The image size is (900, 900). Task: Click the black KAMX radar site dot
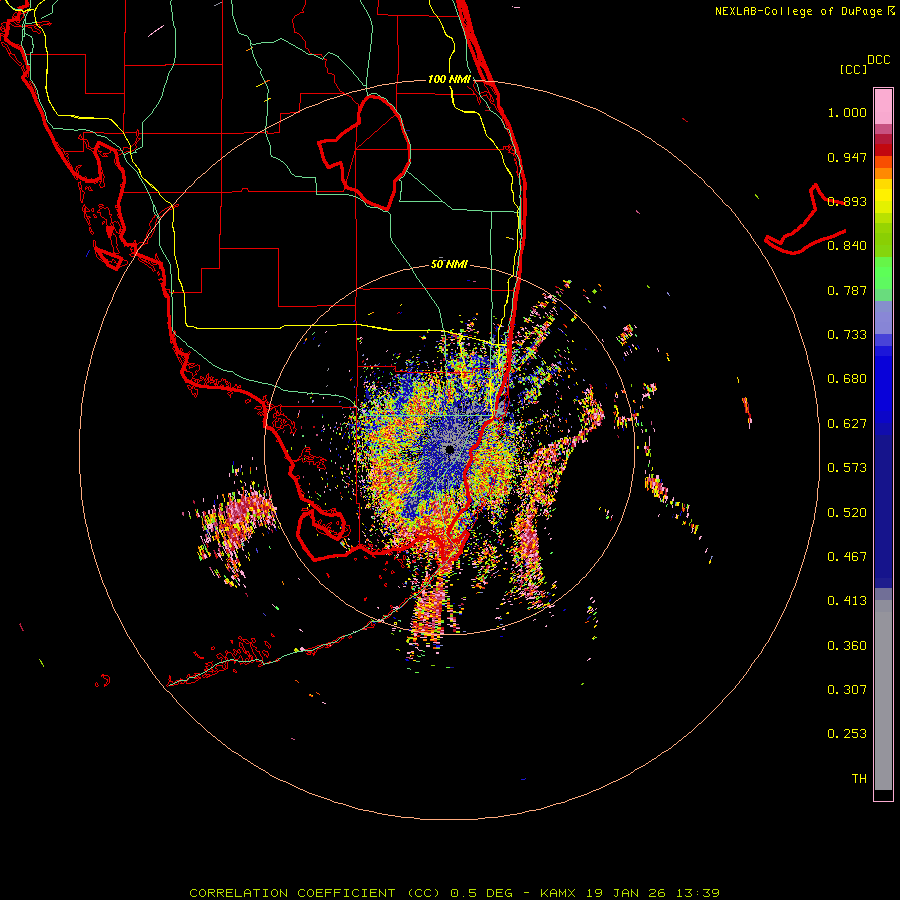450,450
